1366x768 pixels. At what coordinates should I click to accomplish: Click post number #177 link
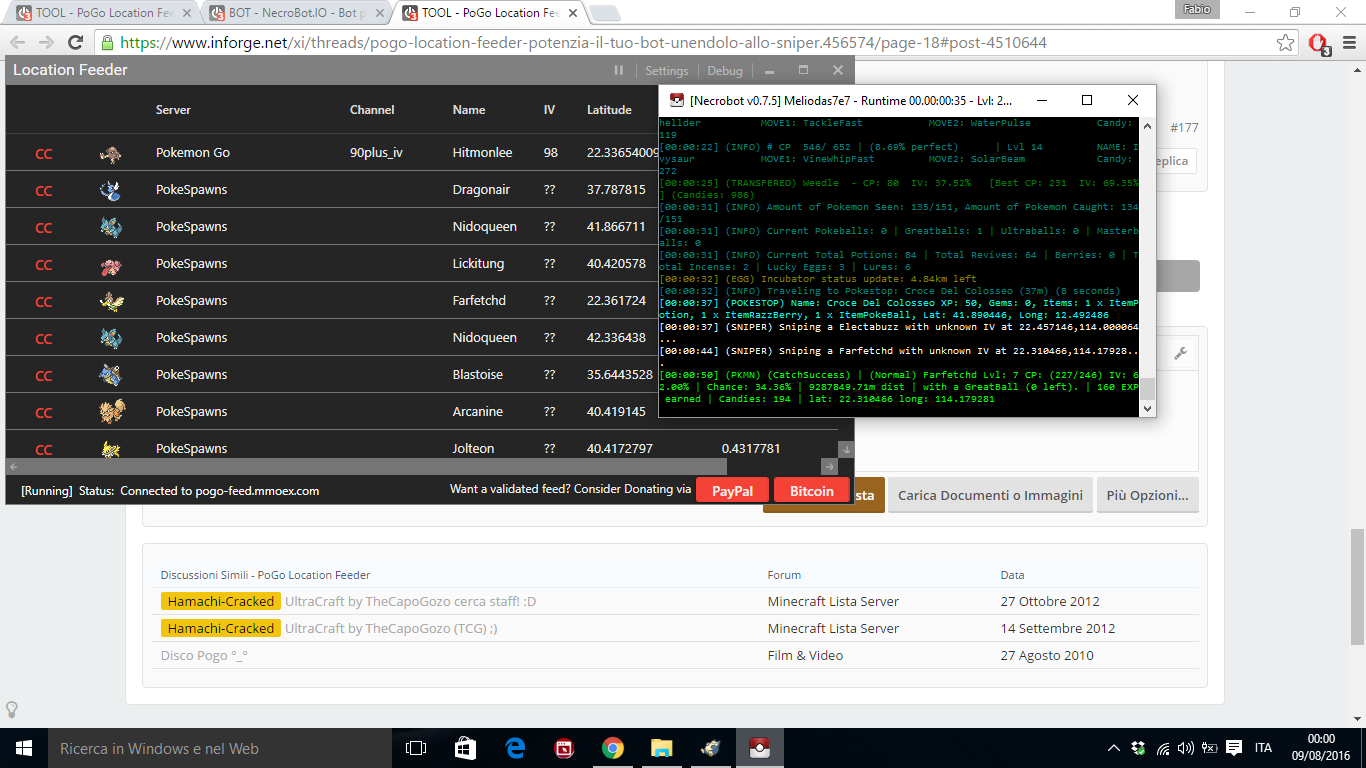(x=1184, y=127)
